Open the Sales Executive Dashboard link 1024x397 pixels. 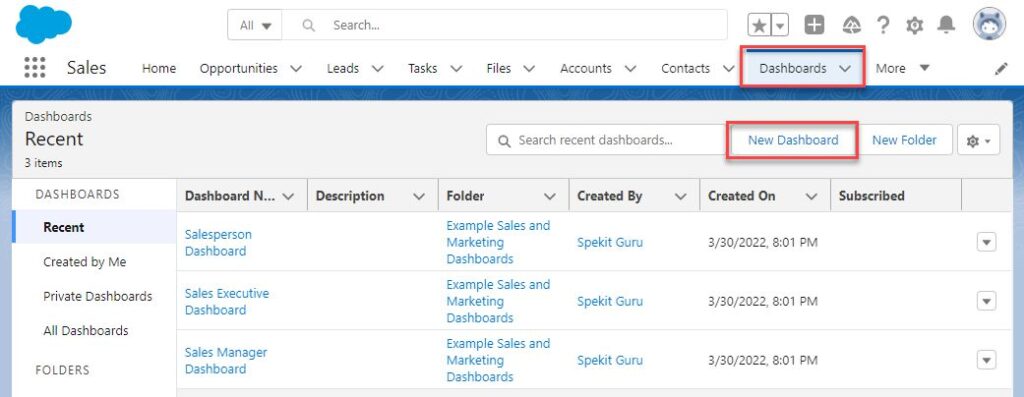227,302
